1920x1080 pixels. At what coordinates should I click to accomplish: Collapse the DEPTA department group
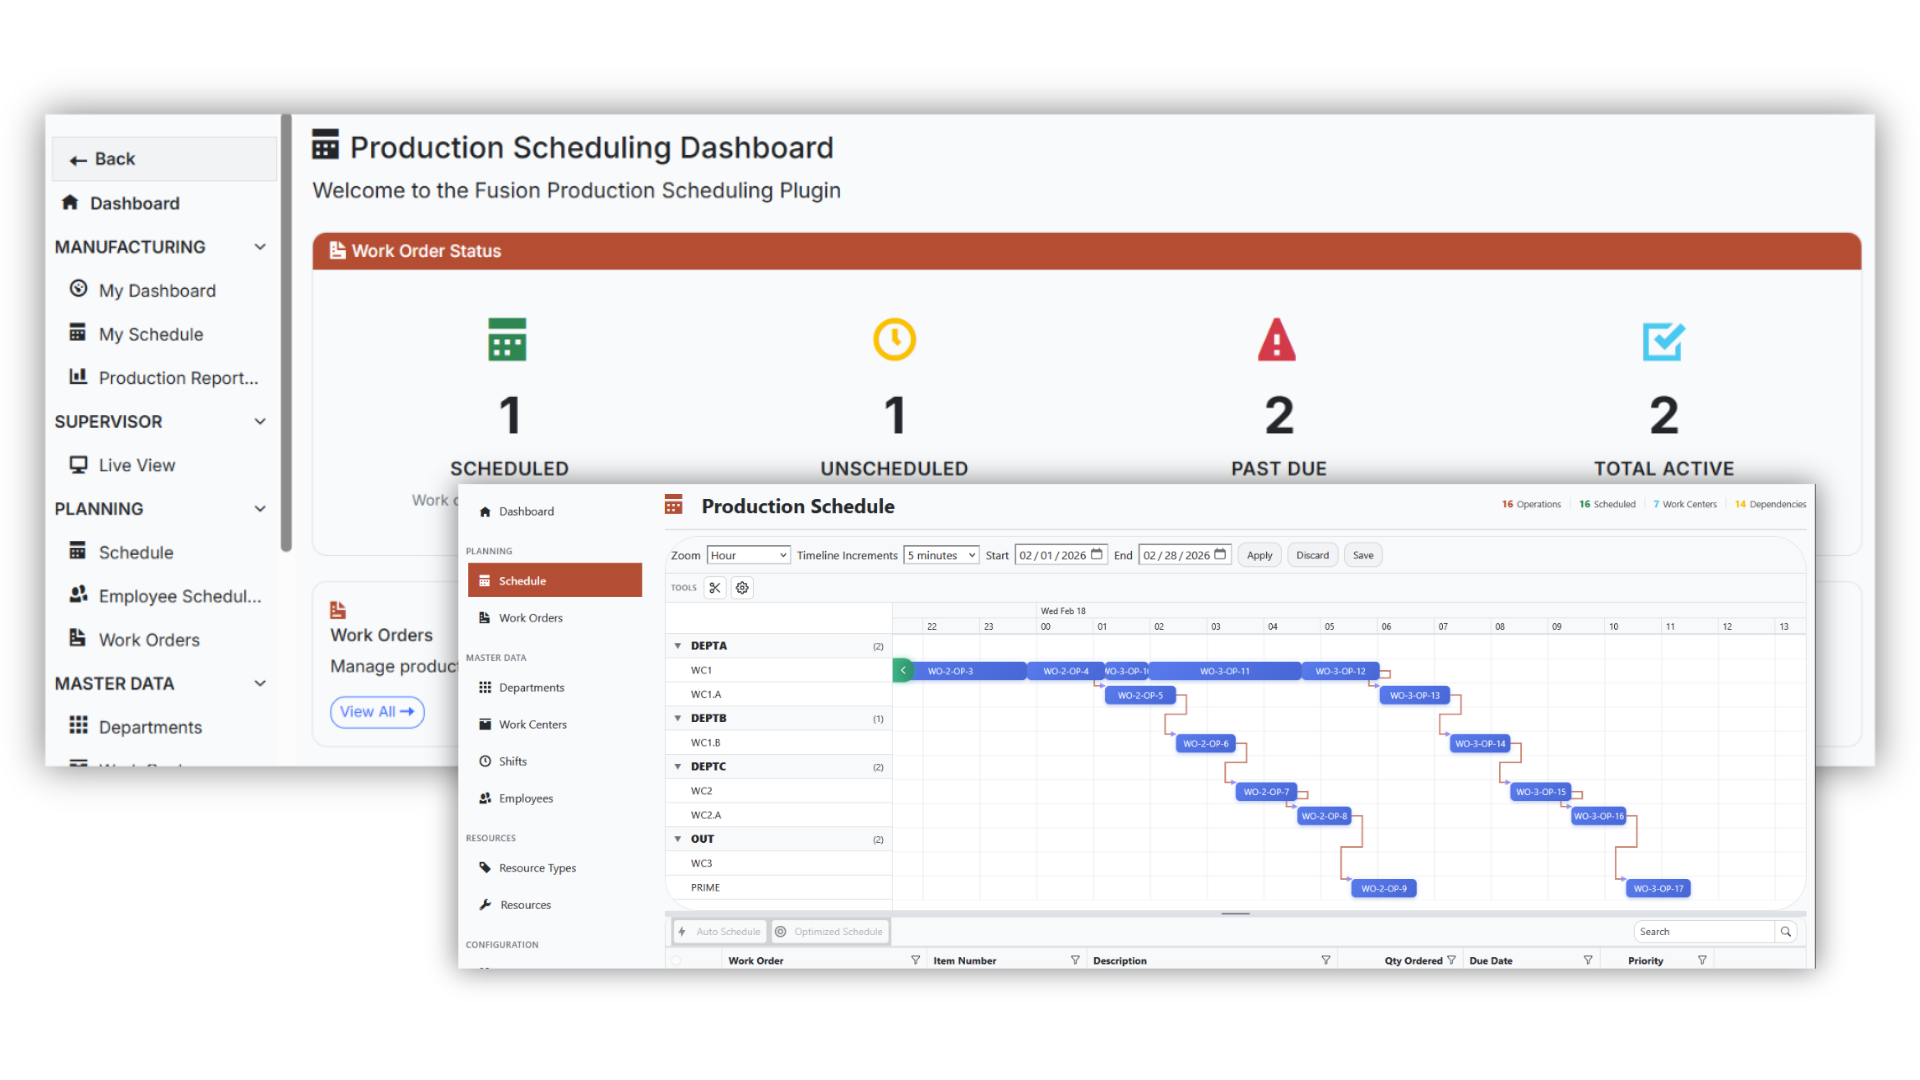click(x=678, y=646)
